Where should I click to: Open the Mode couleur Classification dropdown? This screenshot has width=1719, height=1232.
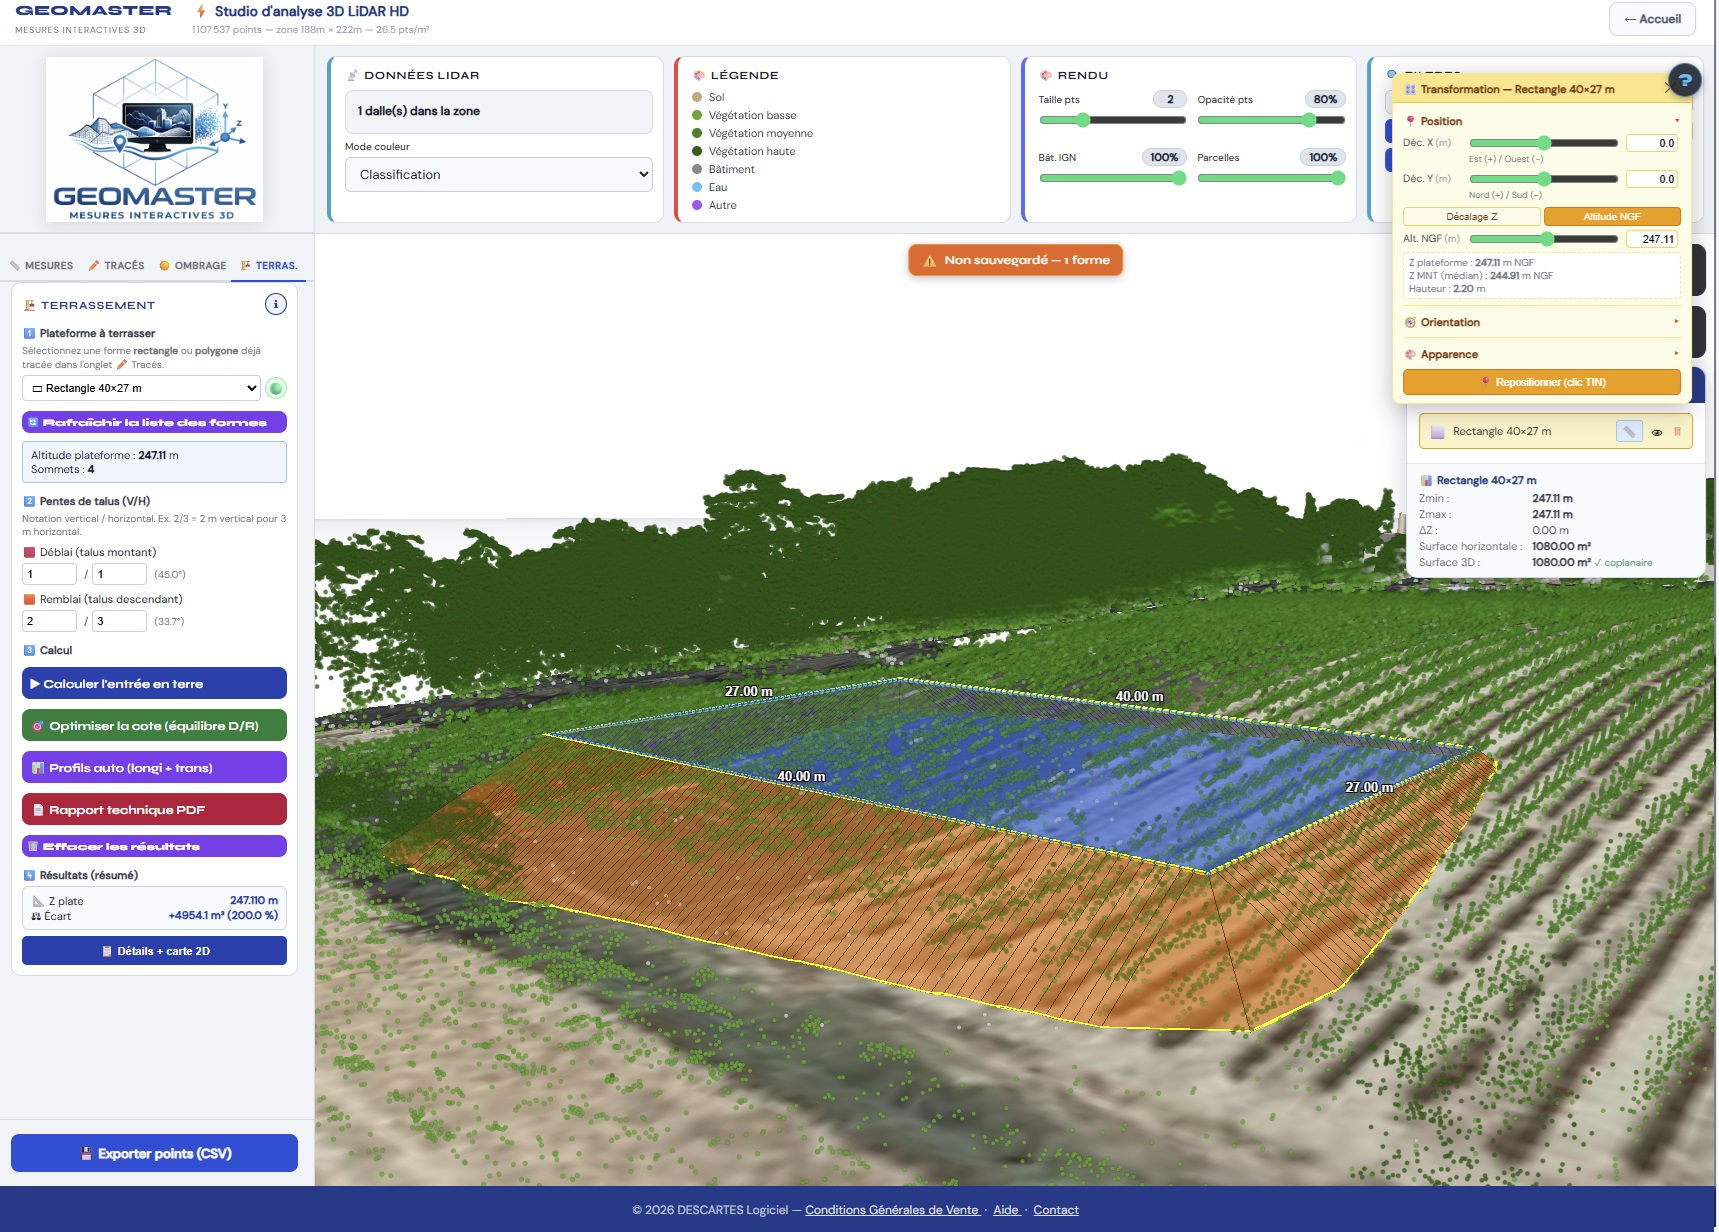(499, 175)
